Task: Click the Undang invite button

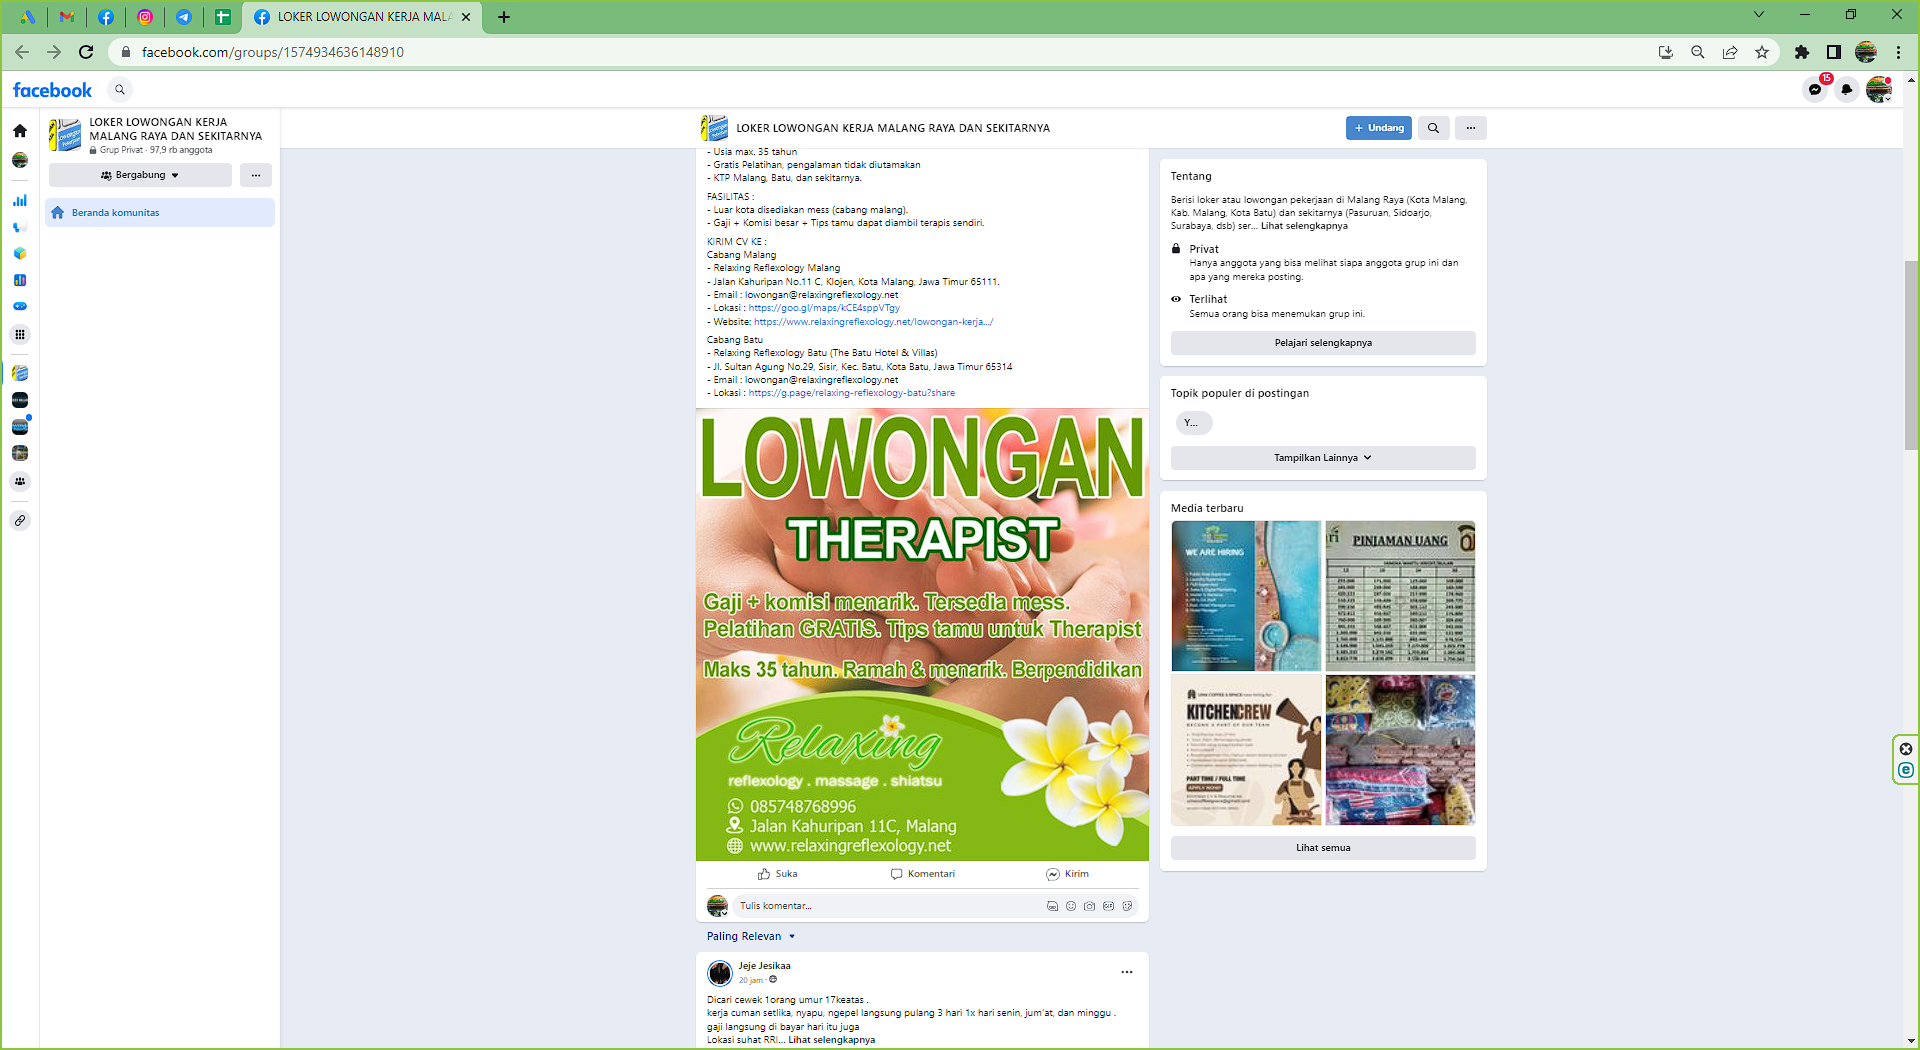Action: pyautogui.click(x=1379, y=128)
